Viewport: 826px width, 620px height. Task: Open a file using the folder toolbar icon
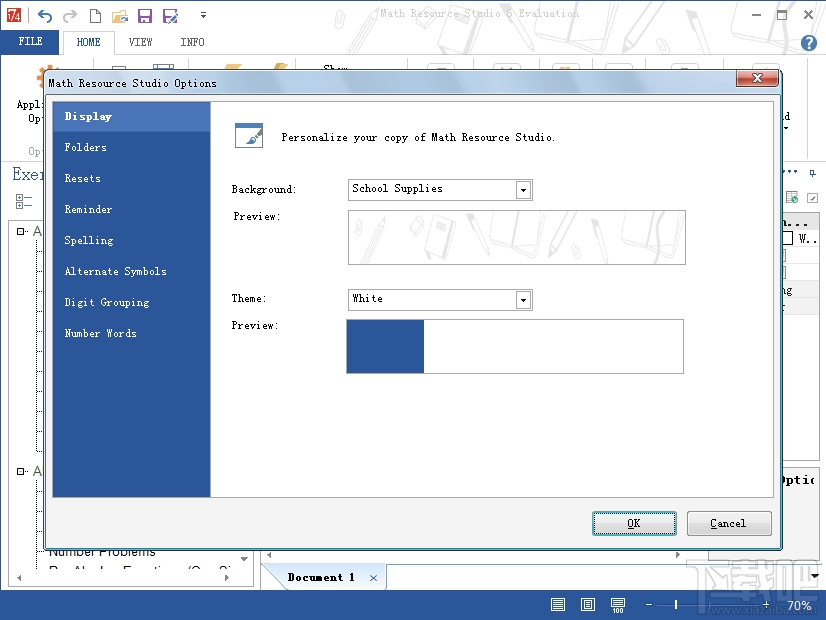pos(119,15)
